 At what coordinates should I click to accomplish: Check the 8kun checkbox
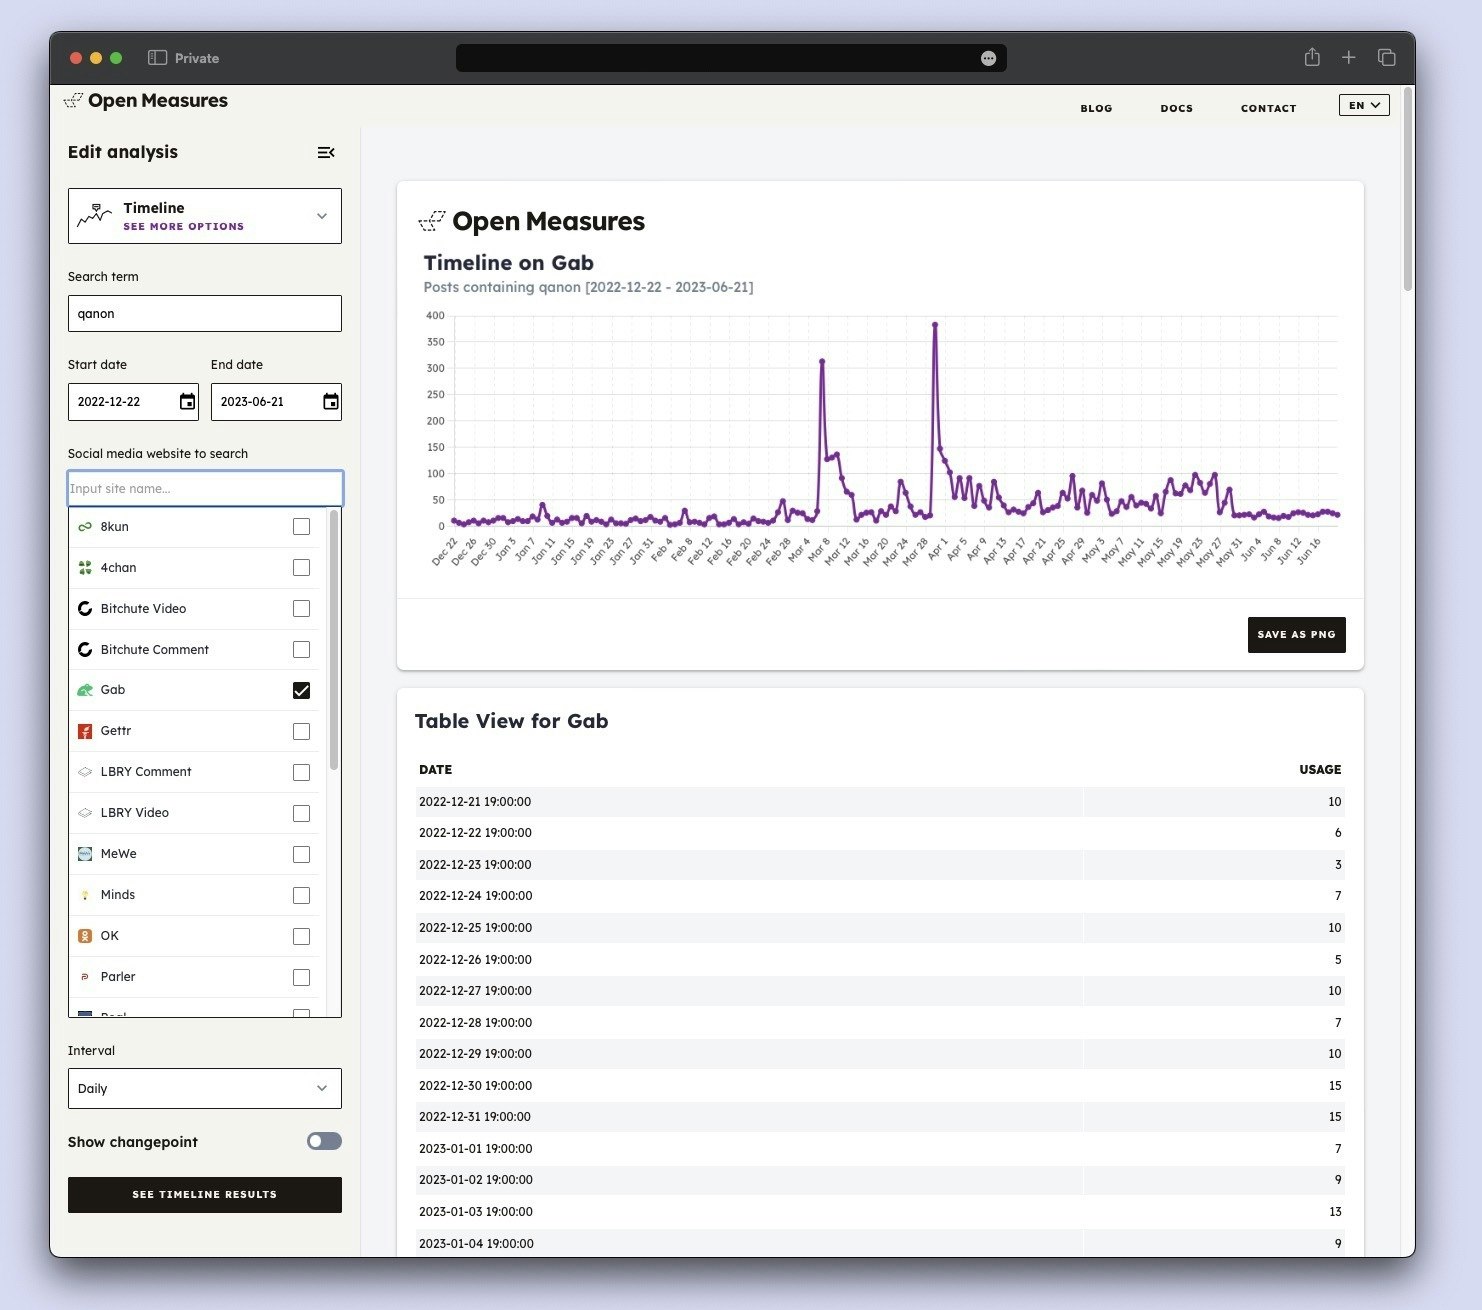[x=301, y=527]
